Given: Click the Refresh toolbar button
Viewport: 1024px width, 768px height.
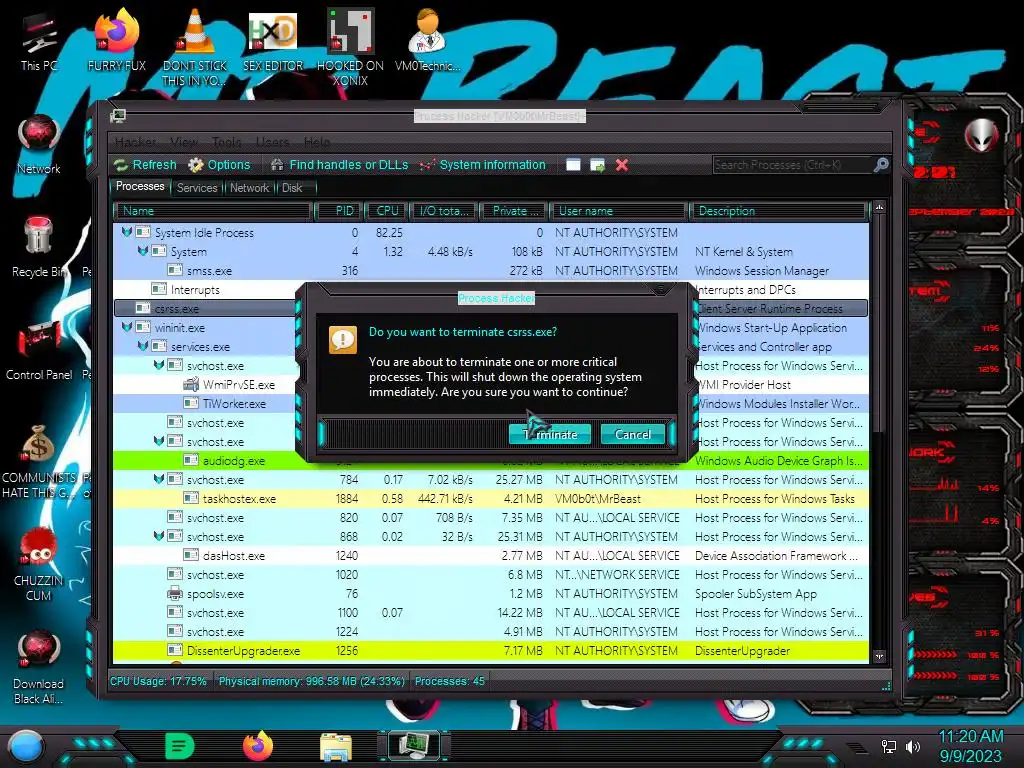Looking at the screenshot, I should (145, 165).
